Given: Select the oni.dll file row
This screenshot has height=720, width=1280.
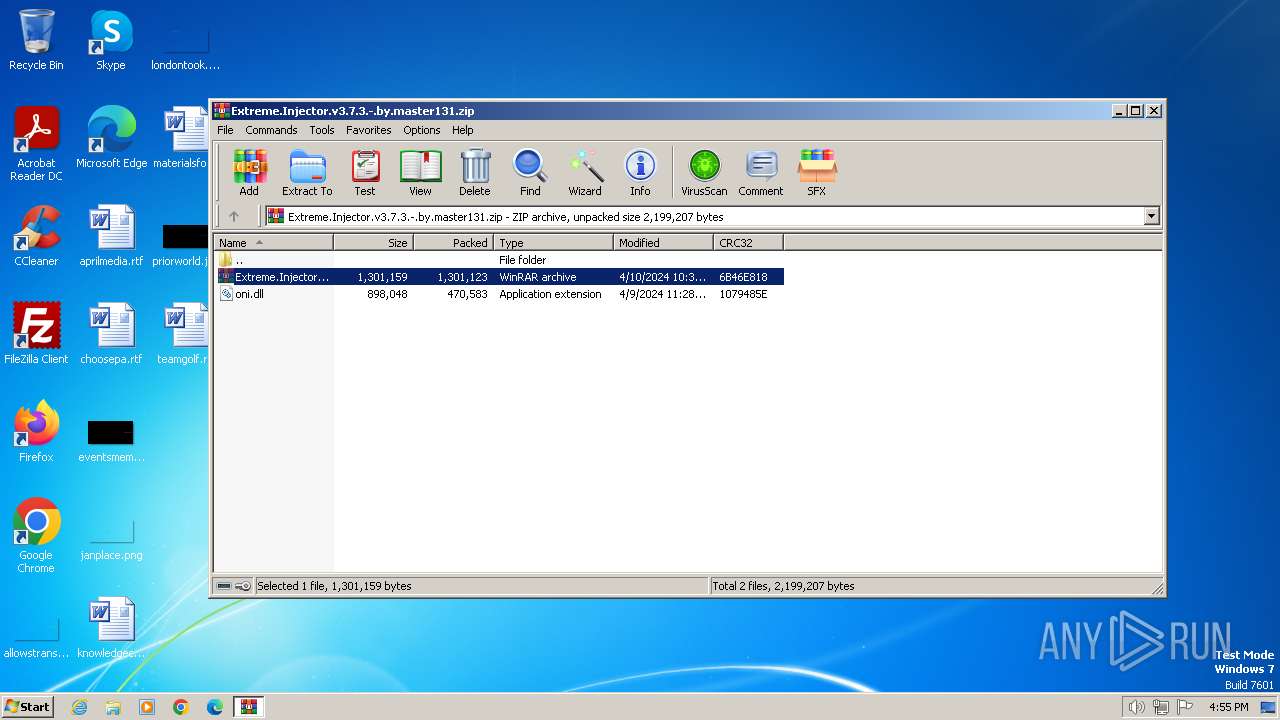Looking at the screenshot, I should pyautogui.click(x=499, y=294).
